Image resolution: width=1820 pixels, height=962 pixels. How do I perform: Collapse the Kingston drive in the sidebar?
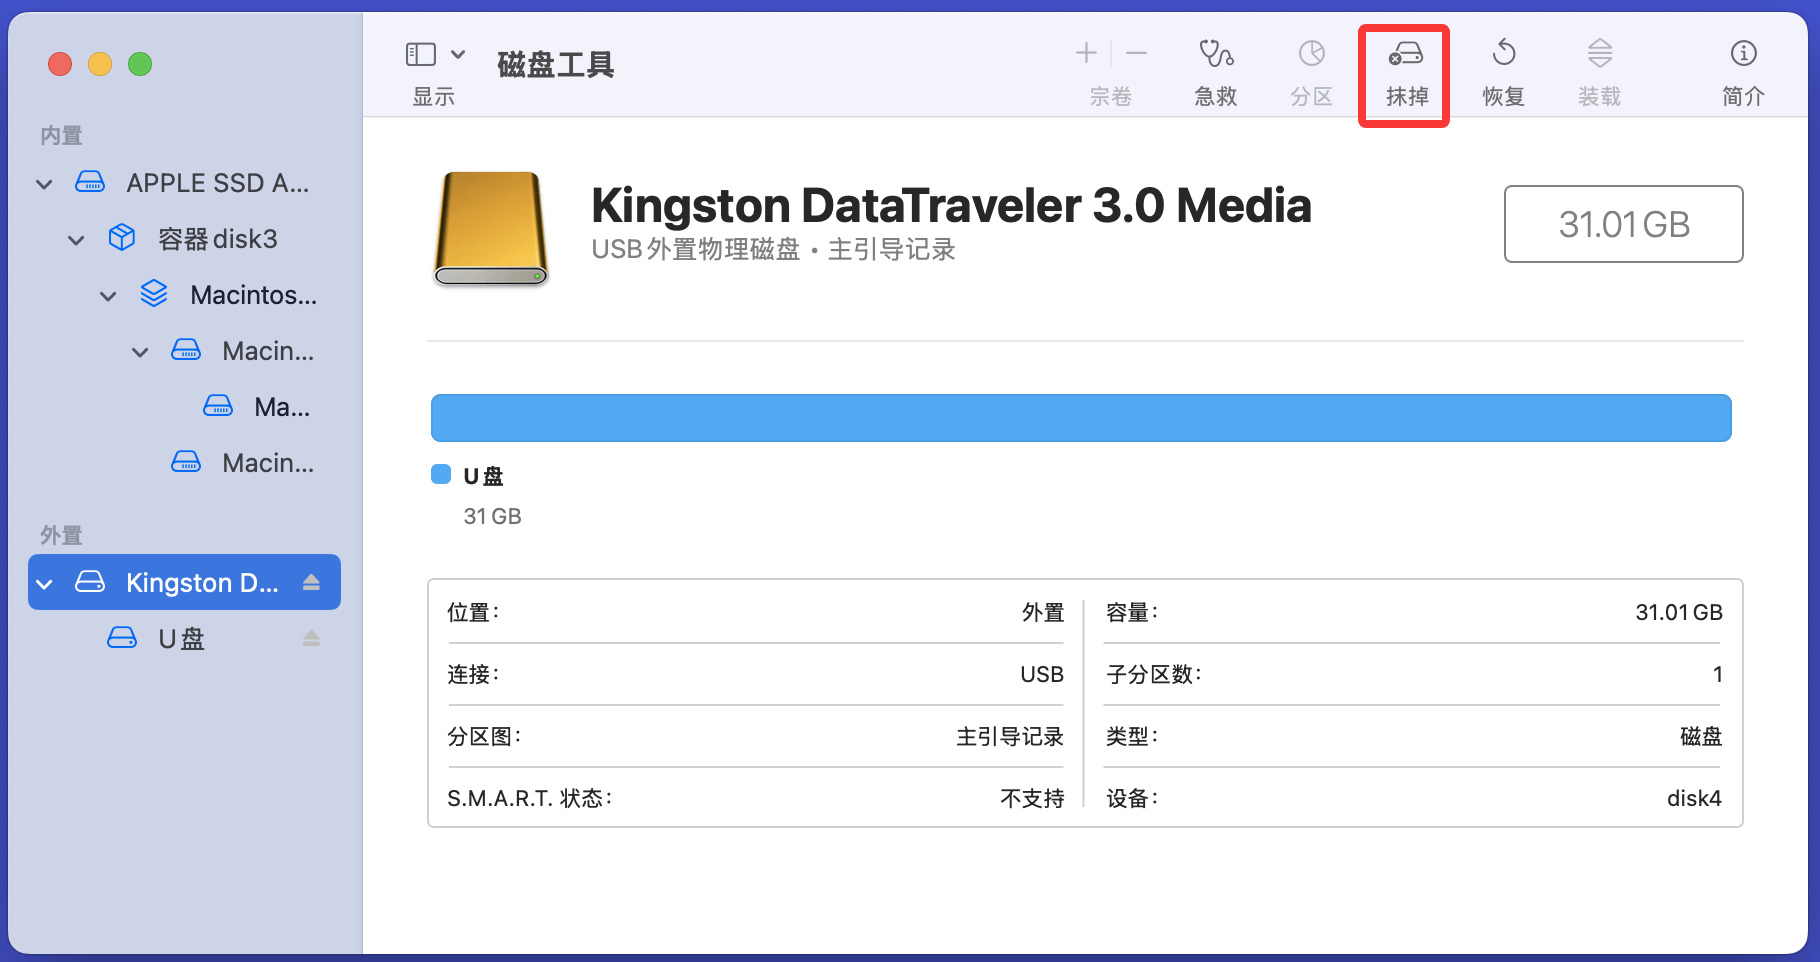pyautogui.click(x=43, y=582)
